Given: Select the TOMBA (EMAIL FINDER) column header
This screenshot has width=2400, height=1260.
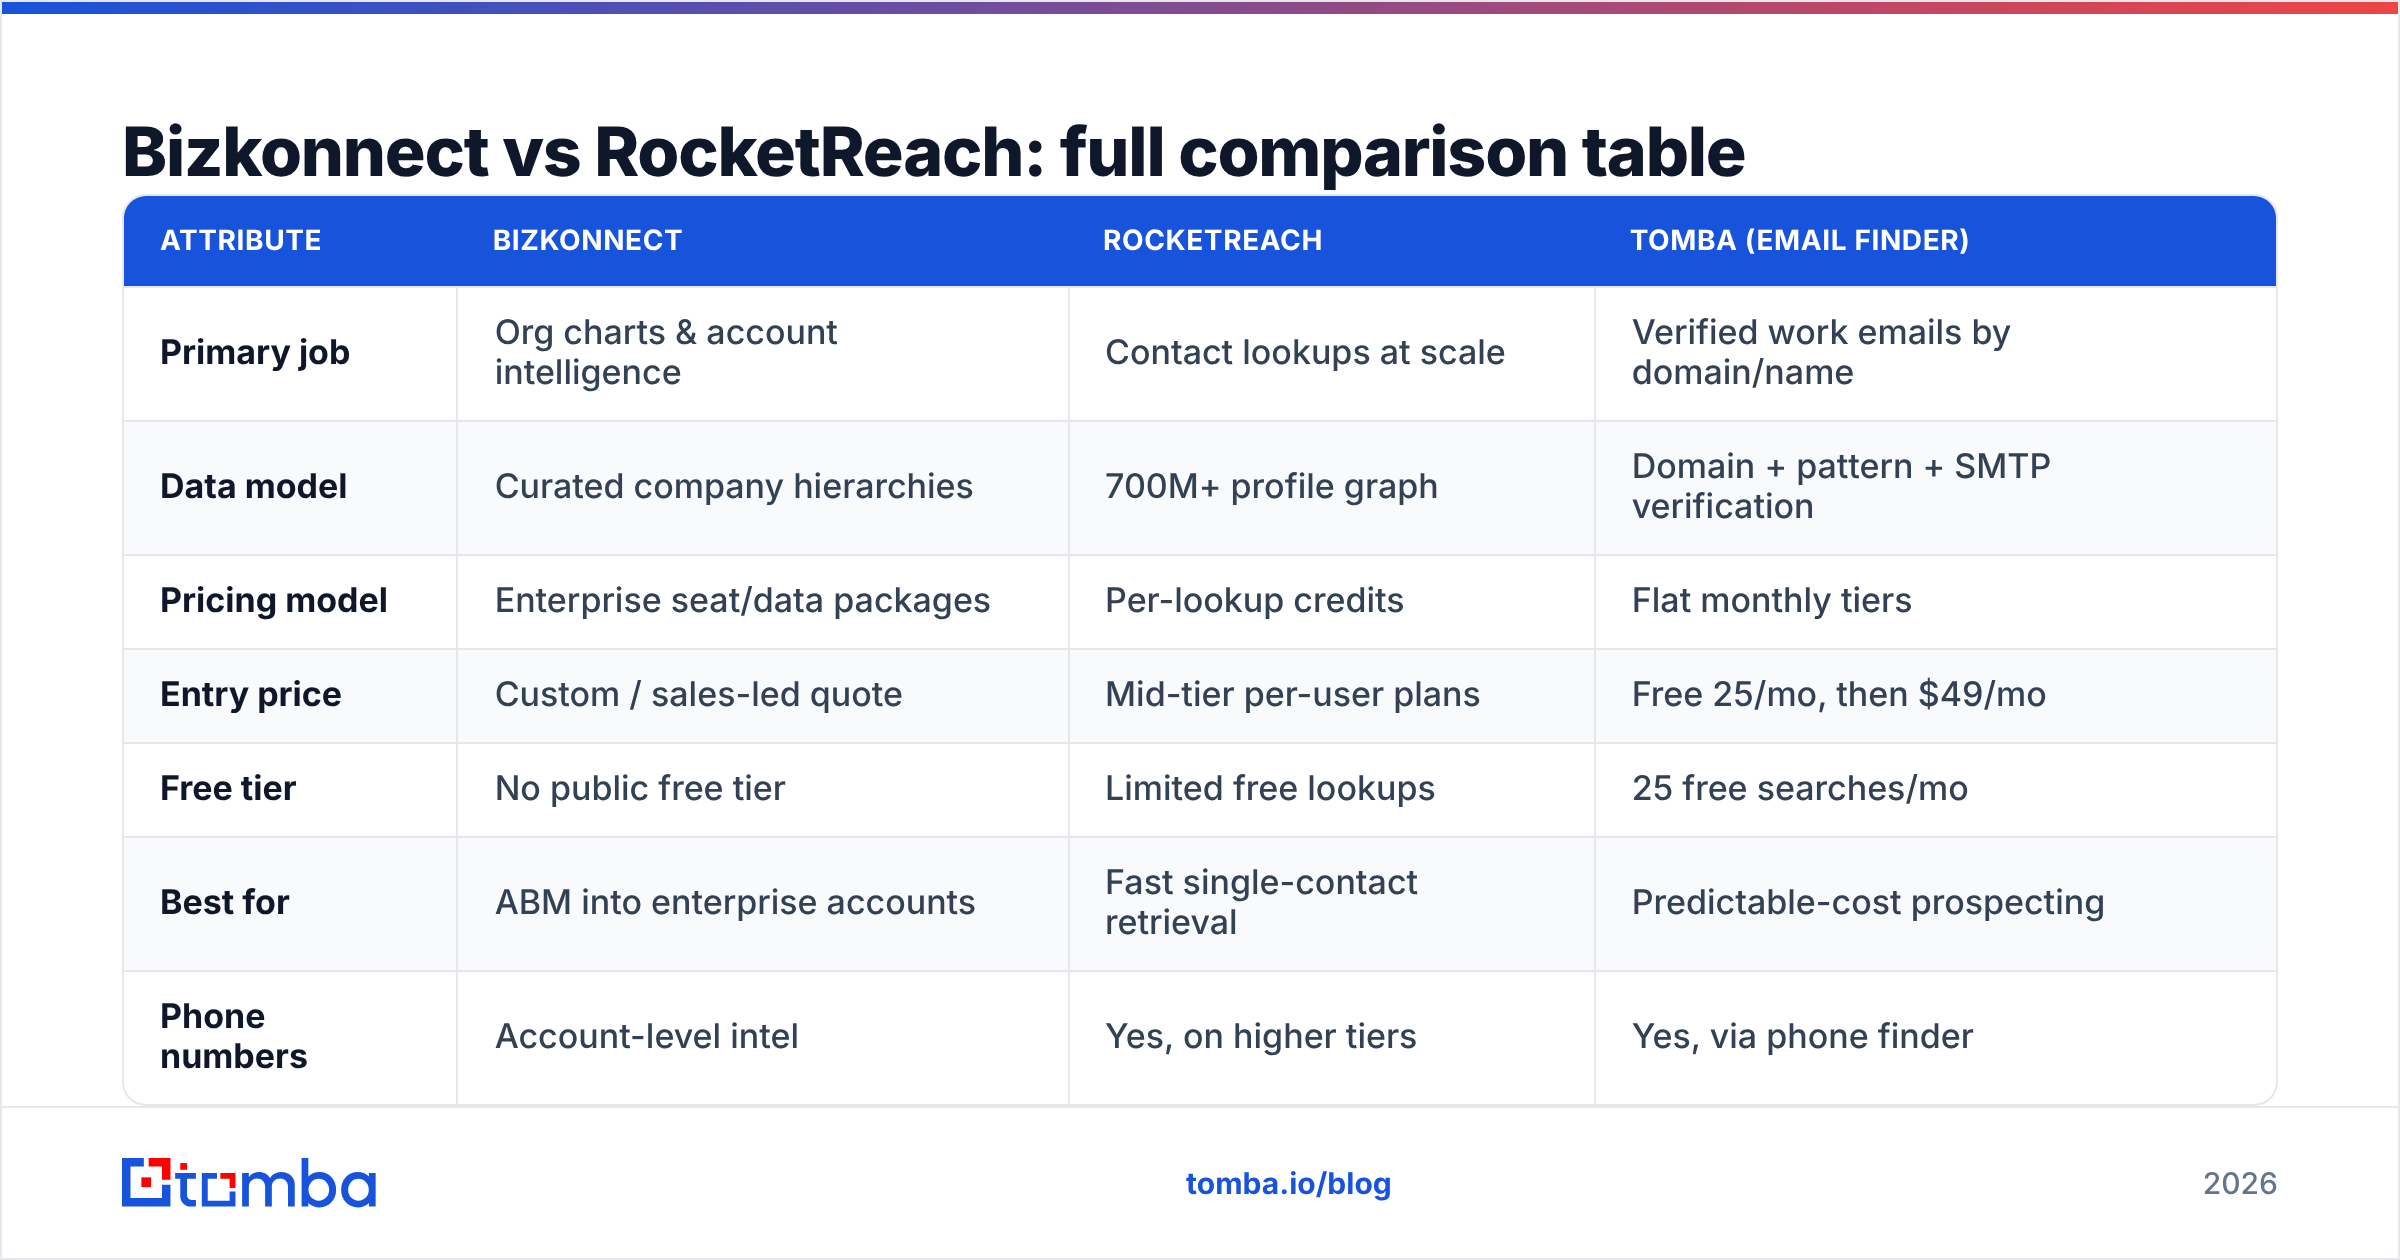Looking at the screenshot, I should (1799, 240).
